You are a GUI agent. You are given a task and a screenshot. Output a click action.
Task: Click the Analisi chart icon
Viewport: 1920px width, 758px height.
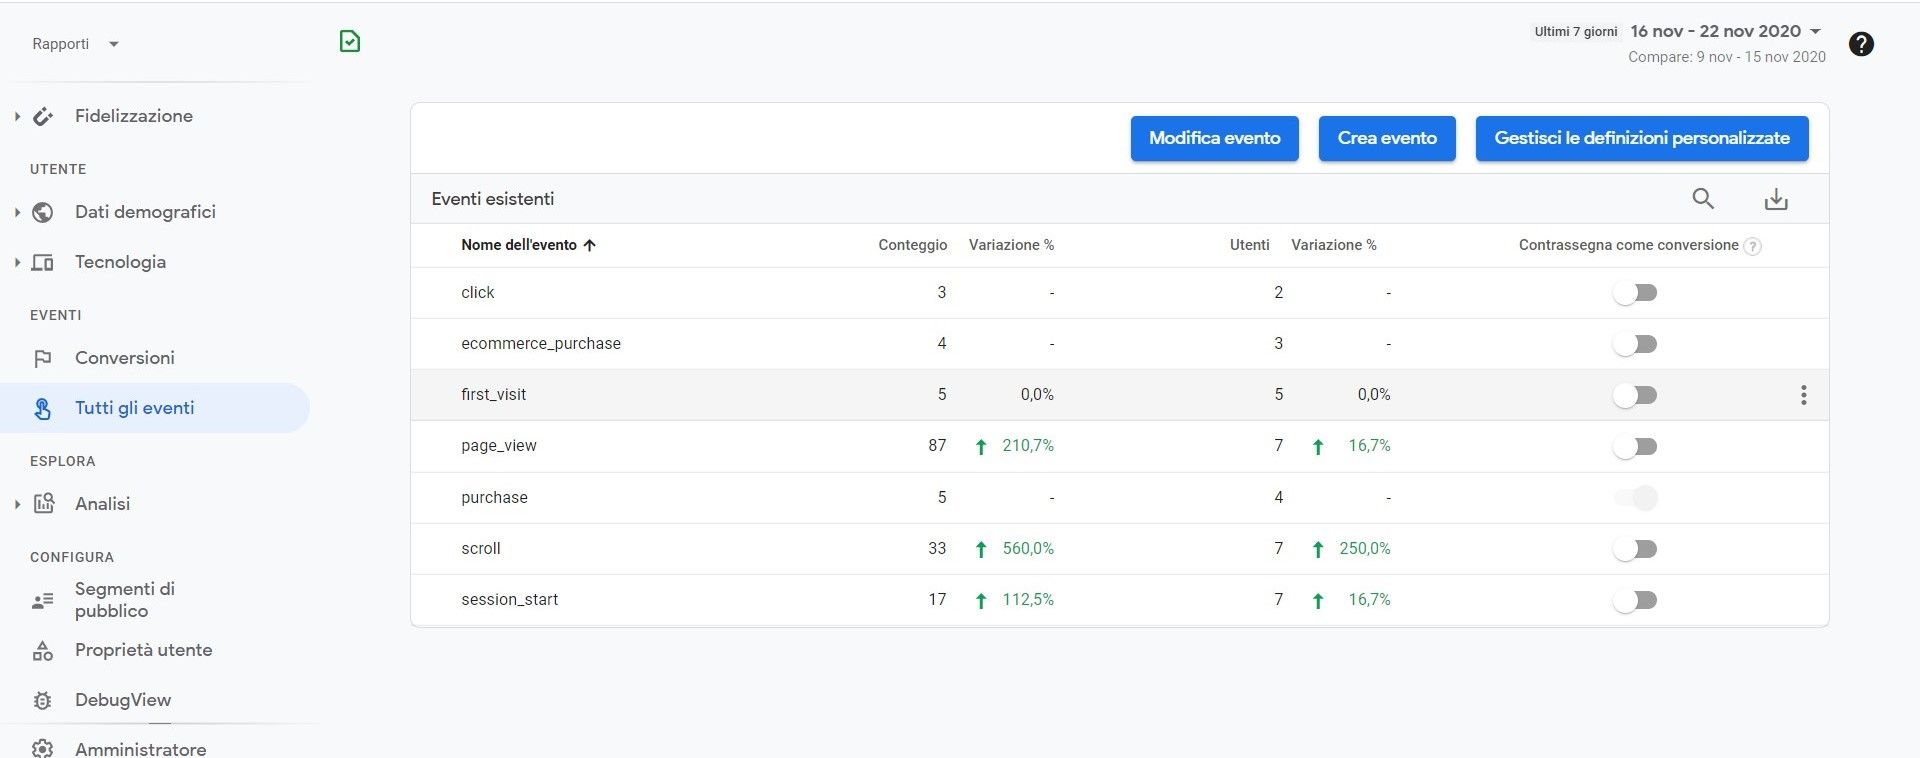43,504
